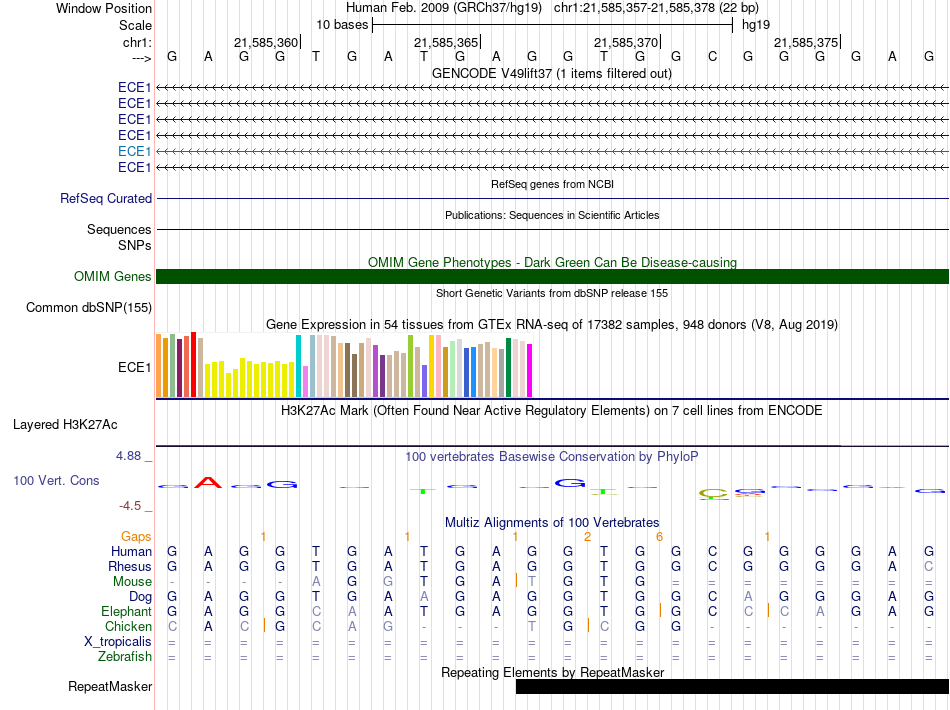Click the cyan bar in GTEx expression chart
Screen dimensions: 950x710
coord(299,366)
